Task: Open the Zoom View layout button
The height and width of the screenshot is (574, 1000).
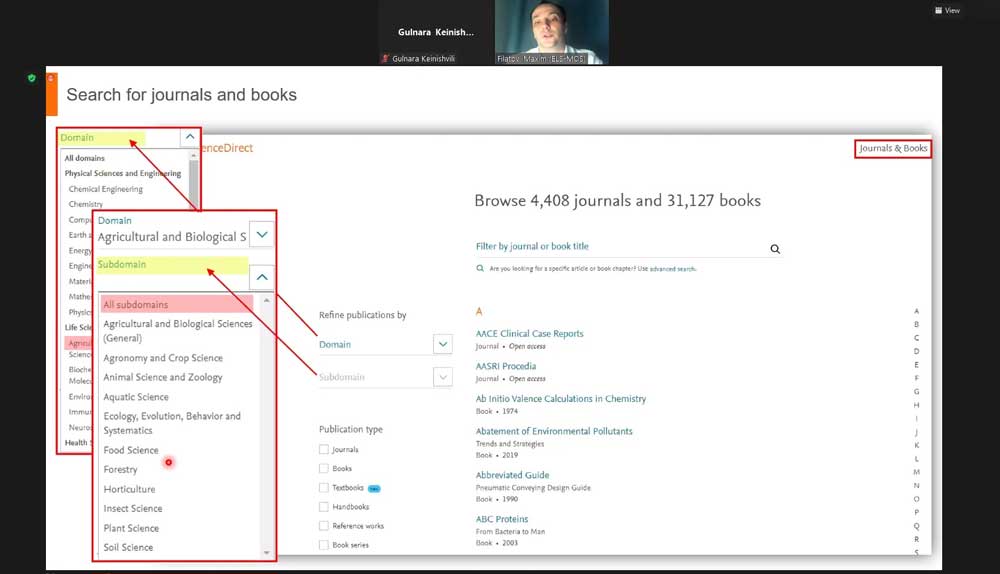Action: tap(946, 11)
